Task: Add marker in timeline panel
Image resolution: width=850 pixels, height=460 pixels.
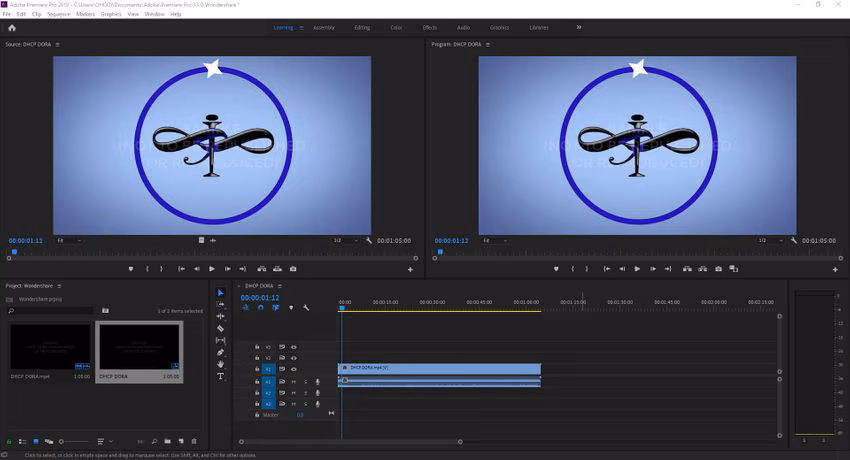Action: (x=291, y=308)
